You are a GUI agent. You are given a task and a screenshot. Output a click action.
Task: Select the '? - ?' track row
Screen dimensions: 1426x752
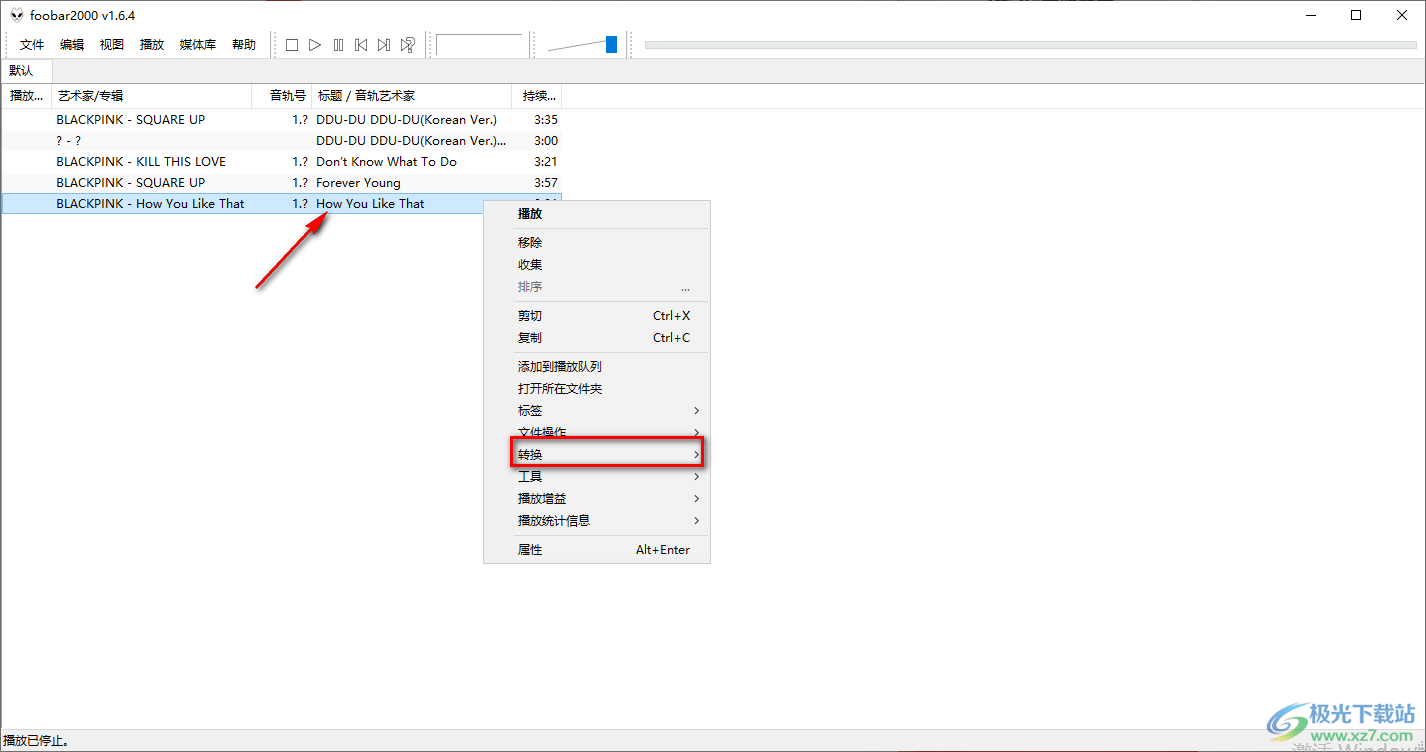coord(281,141)
